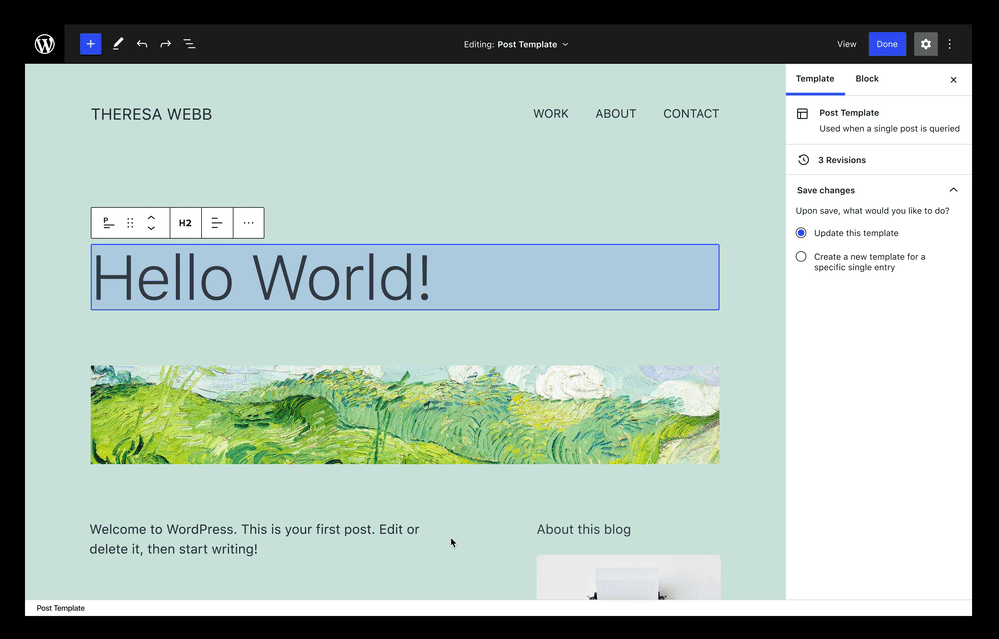This screenshot has width=999, height=639.
Task: Open the H2 heading level dropdown
Action: tap(185, 223)
